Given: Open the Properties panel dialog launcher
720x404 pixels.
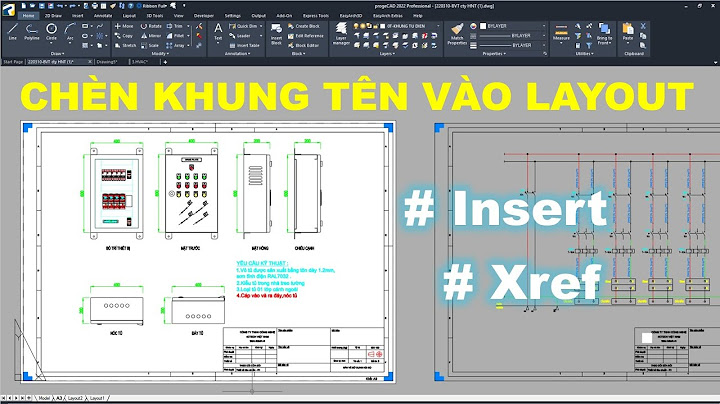Looking at the screenshot, I should click(545, 54).
